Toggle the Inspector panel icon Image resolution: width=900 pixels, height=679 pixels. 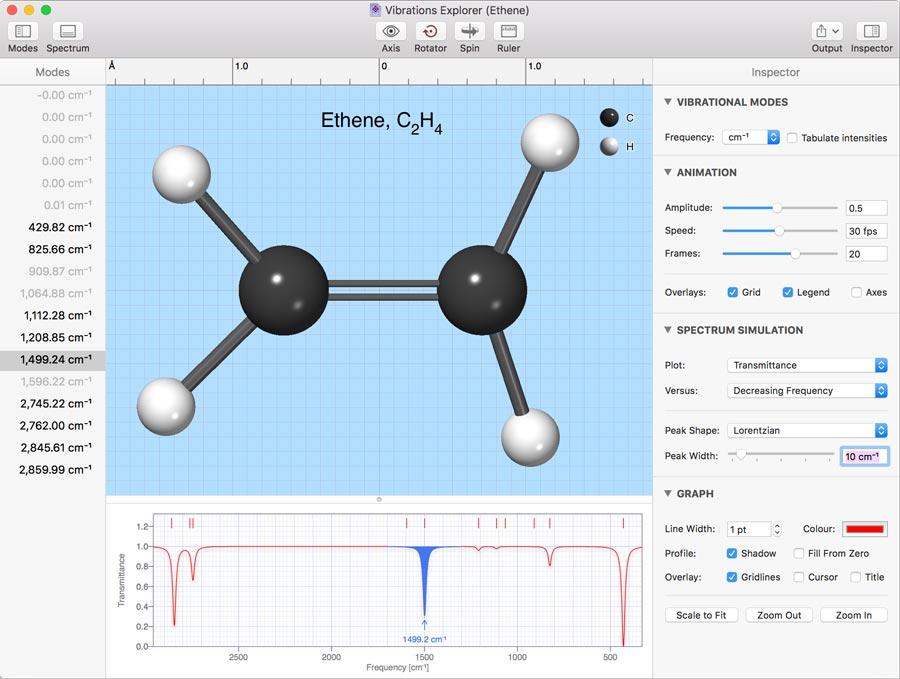point(871,33)
